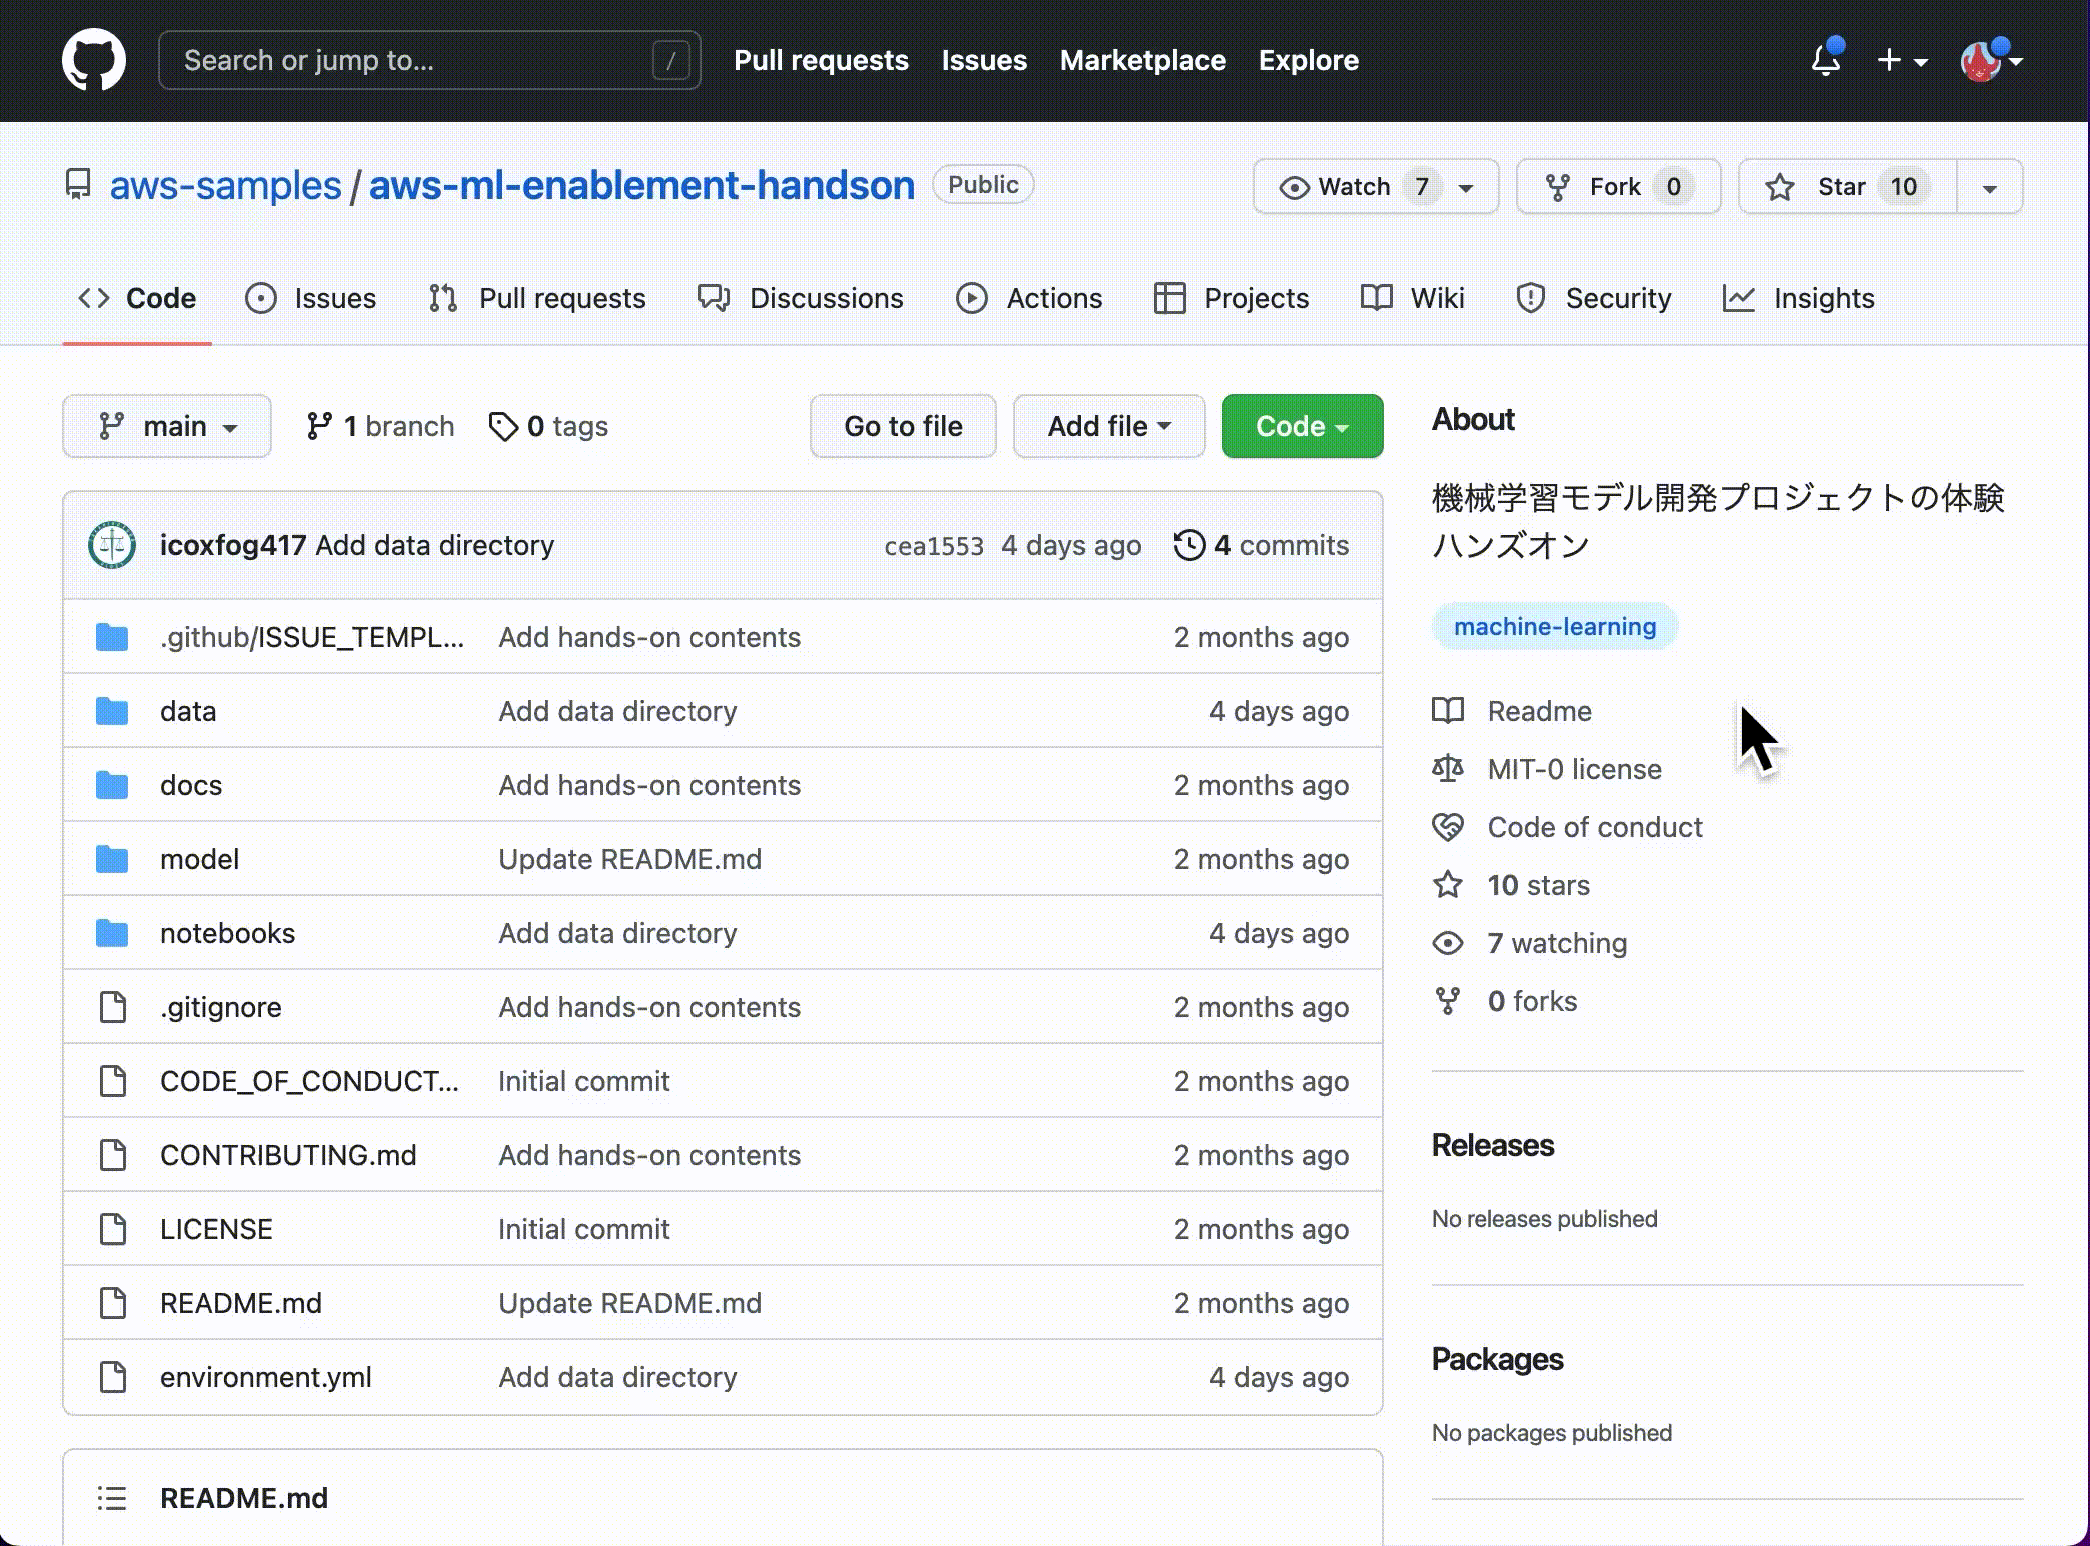
Task: Open Issues in the top navigation
Action: click(x=984, y=60)
